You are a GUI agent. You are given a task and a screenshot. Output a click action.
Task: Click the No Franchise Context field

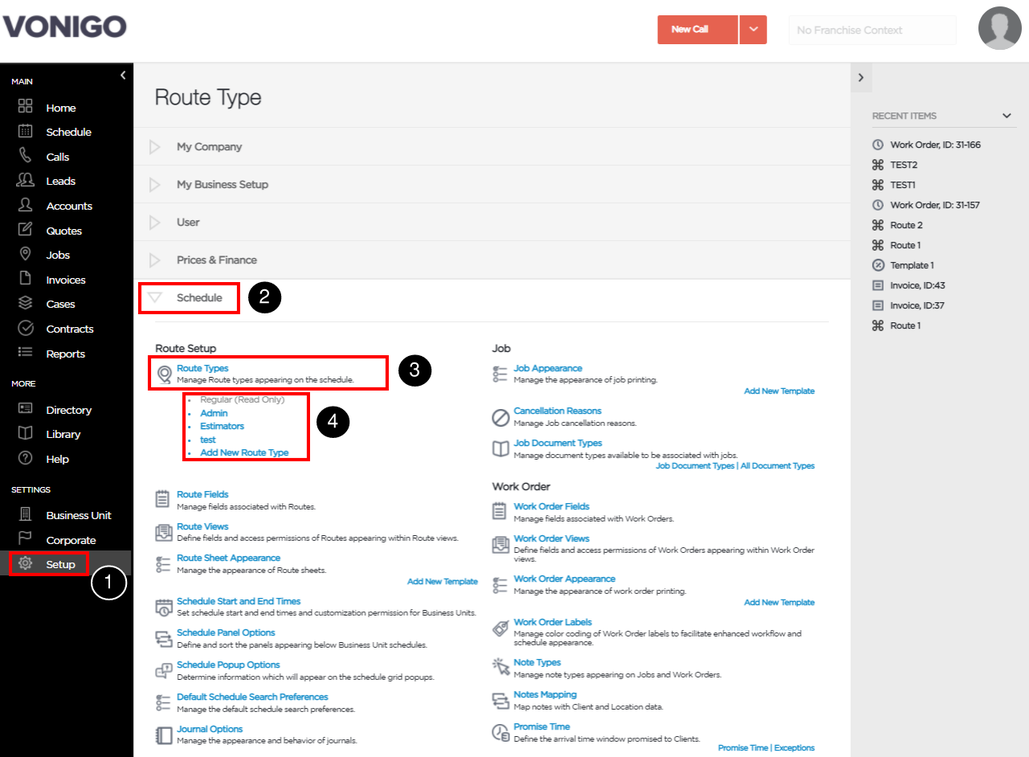pyautogui.click(x=872, y=30)
